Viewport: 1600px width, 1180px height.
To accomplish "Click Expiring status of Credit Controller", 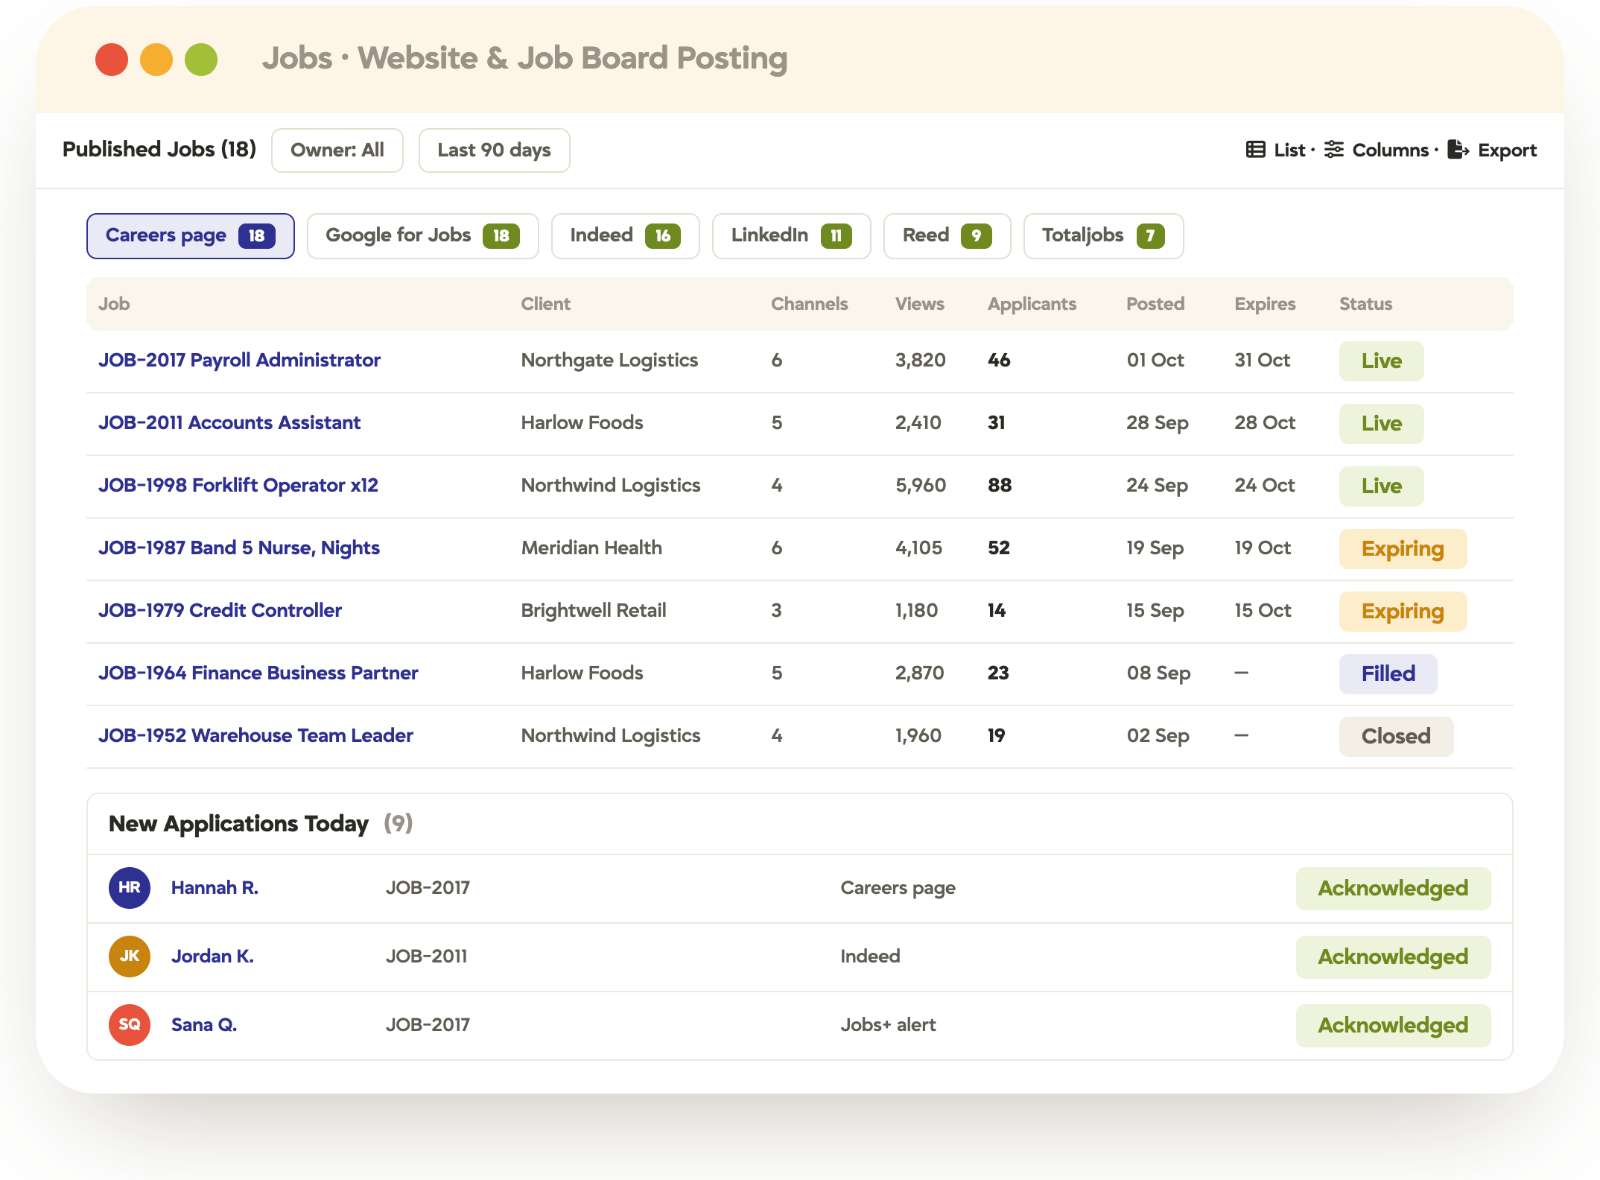I will [1403, 611].
